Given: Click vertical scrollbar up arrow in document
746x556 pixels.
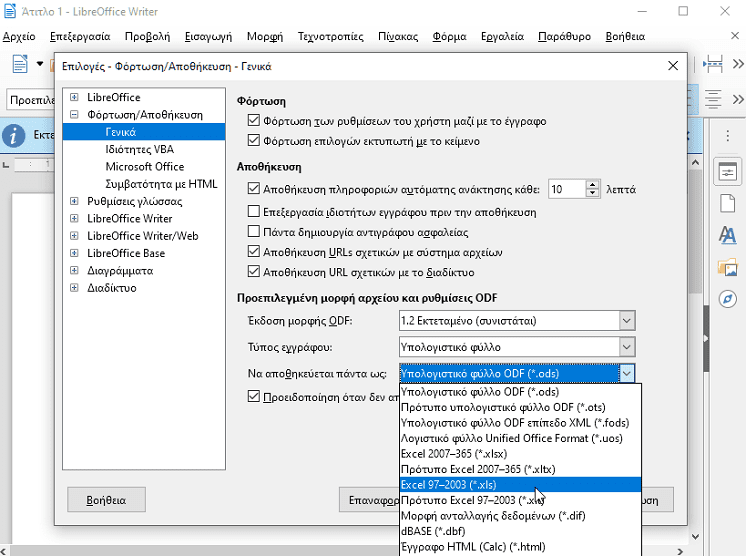Looking at the screenshot, I should [695, 163].
